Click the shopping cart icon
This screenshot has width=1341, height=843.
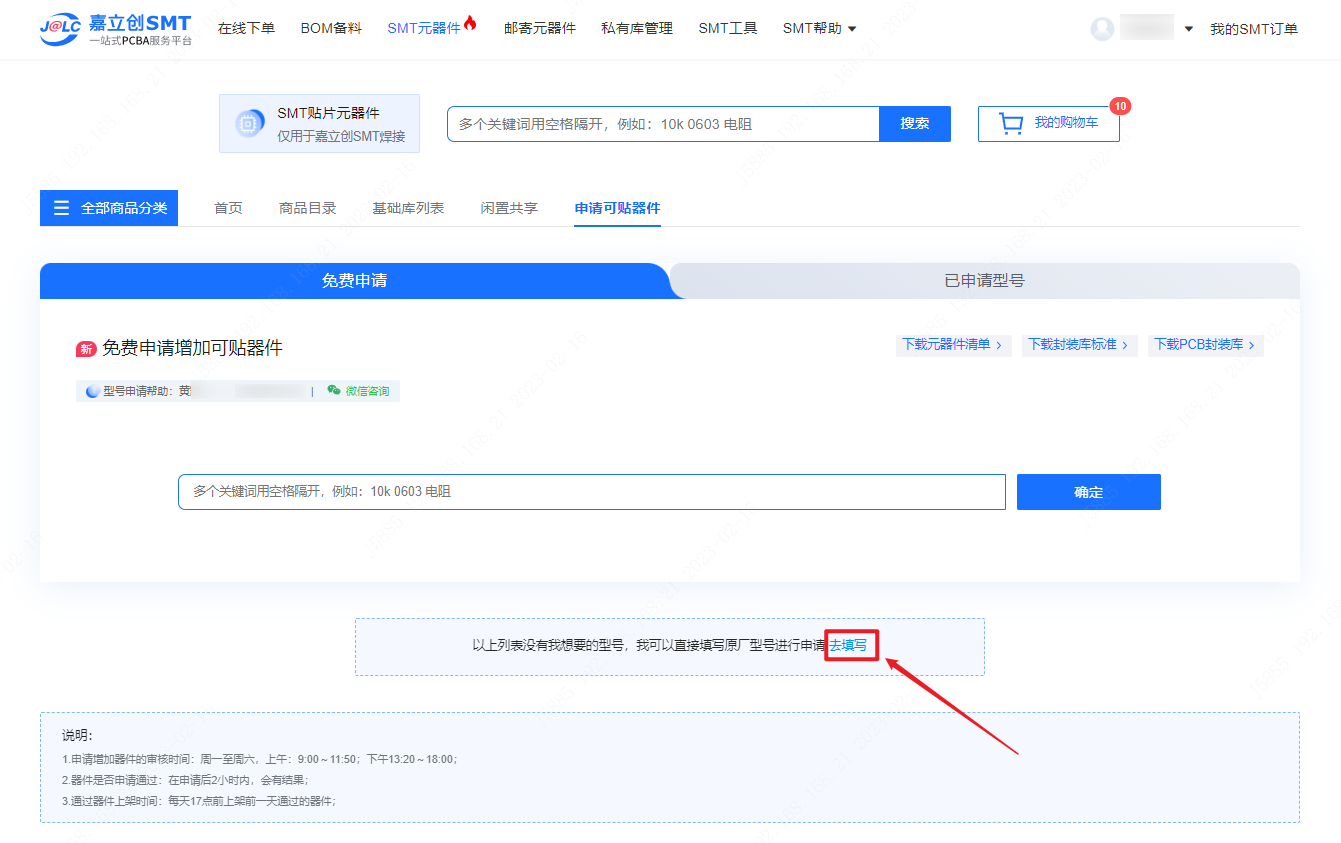pyautogui.click(x=1011, y=124)
